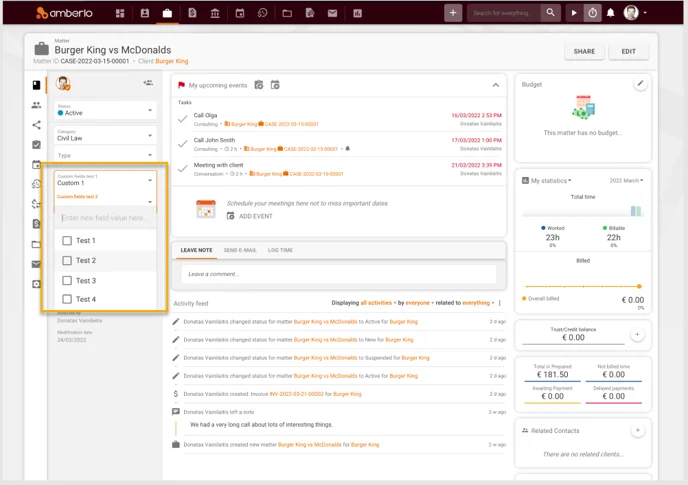The width and height of the screenshot is (688, 485).
Task: Open the mail envelope icon in top bar
Action: tap(332, 13)
